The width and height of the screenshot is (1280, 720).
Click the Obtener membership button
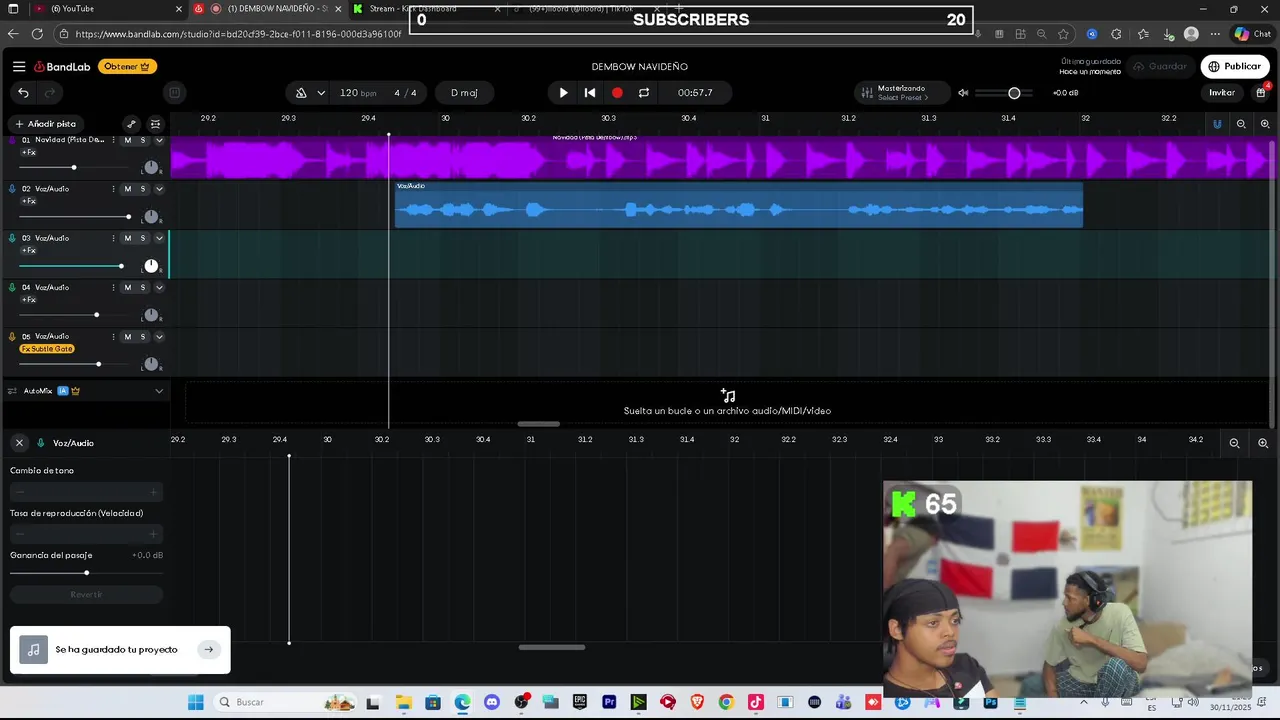(x=127, y=67)
